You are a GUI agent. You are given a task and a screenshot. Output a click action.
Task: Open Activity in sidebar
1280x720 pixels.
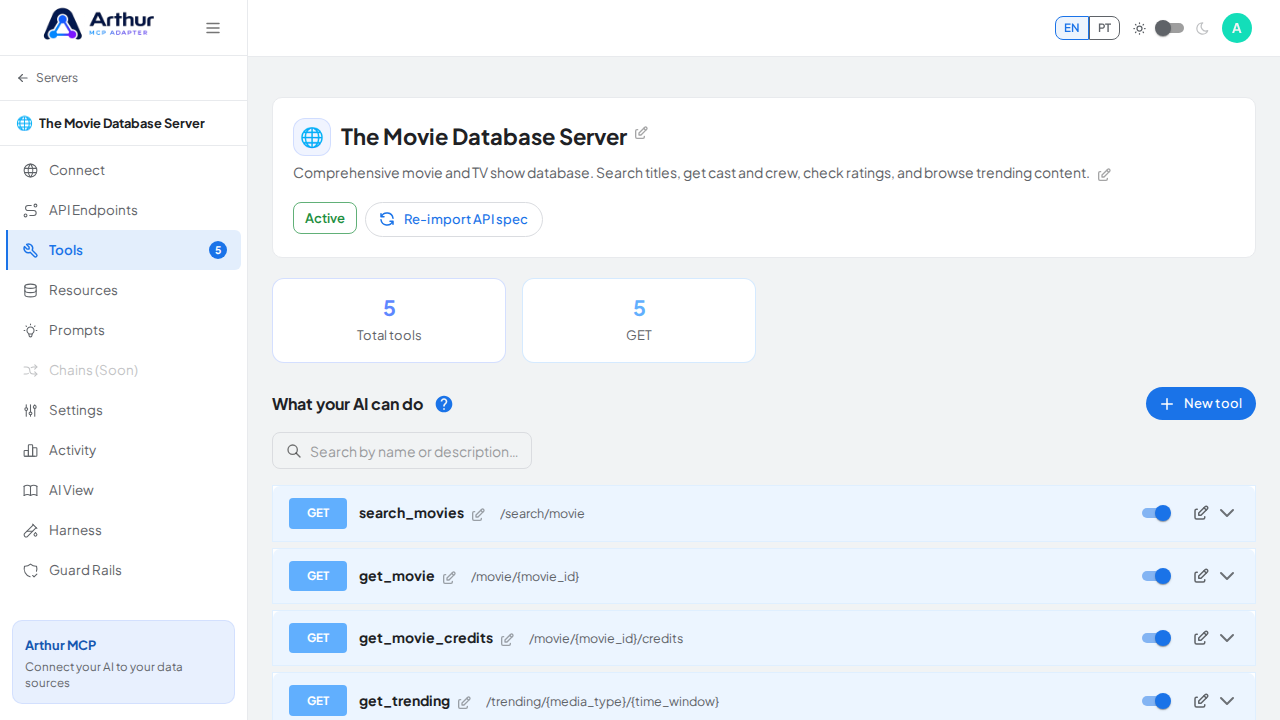coord(123,450)
